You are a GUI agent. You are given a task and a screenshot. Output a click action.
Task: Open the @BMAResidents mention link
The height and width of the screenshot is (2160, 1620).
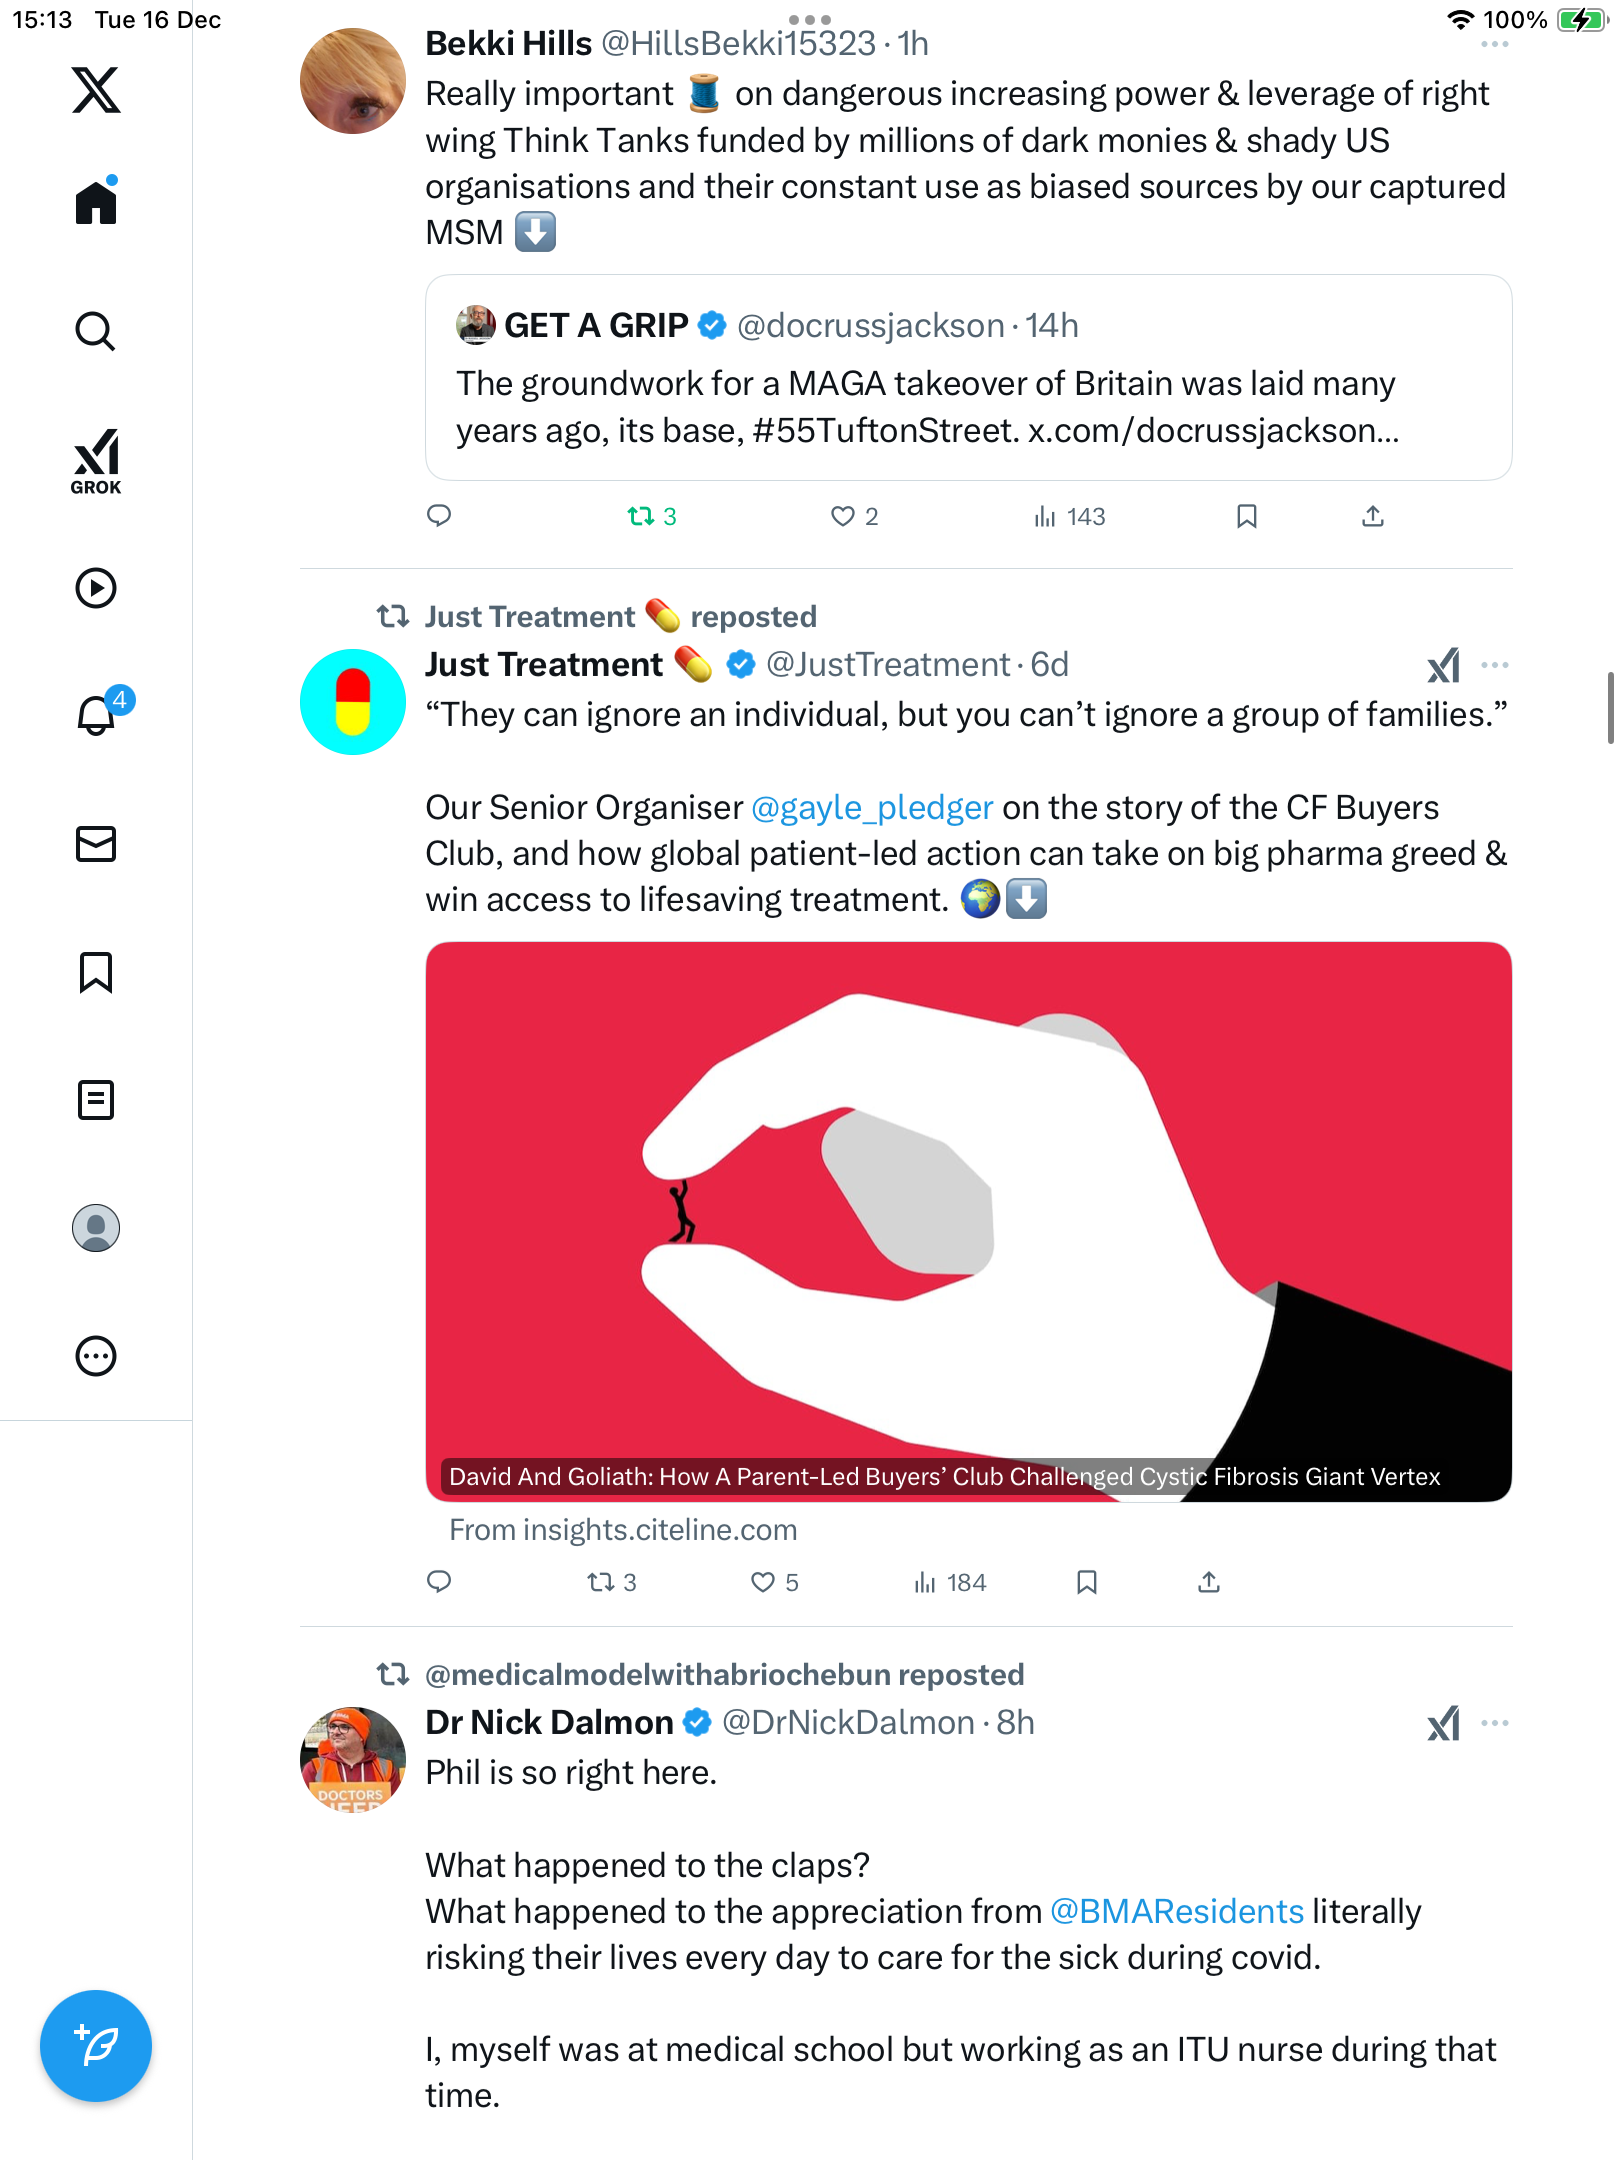point(1177,1911)
